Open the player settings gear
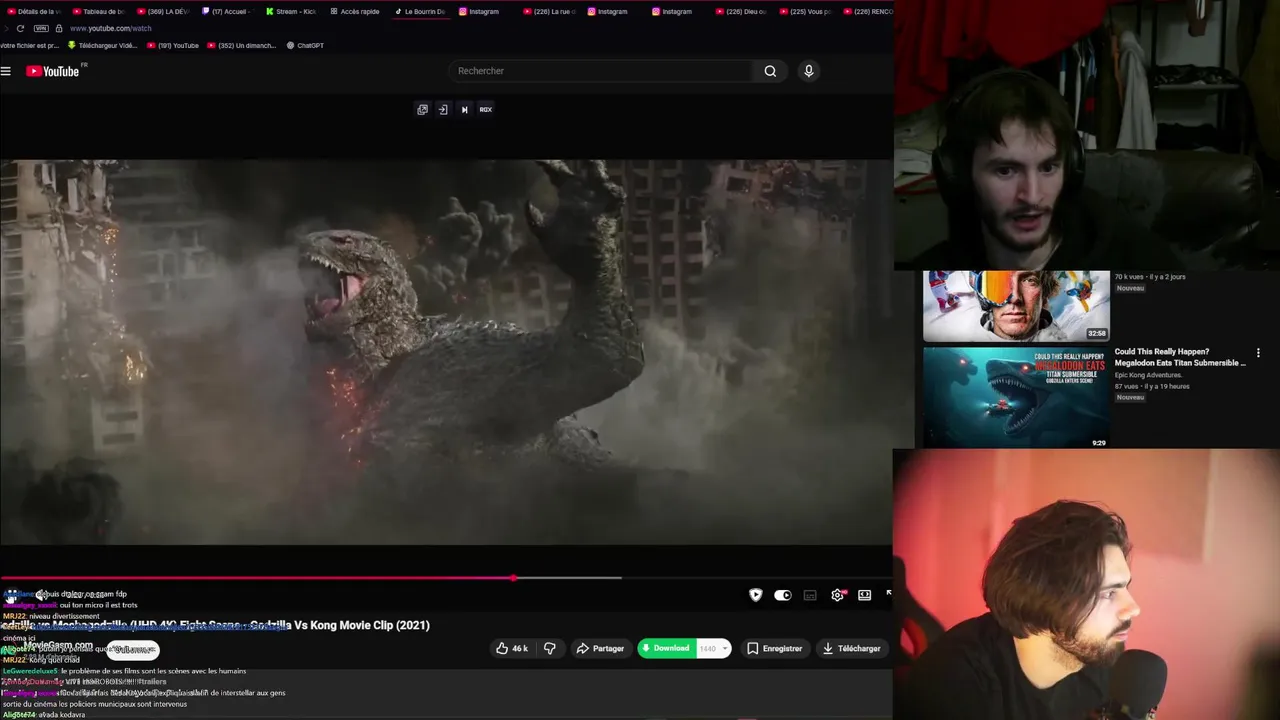 coord(837,595)
